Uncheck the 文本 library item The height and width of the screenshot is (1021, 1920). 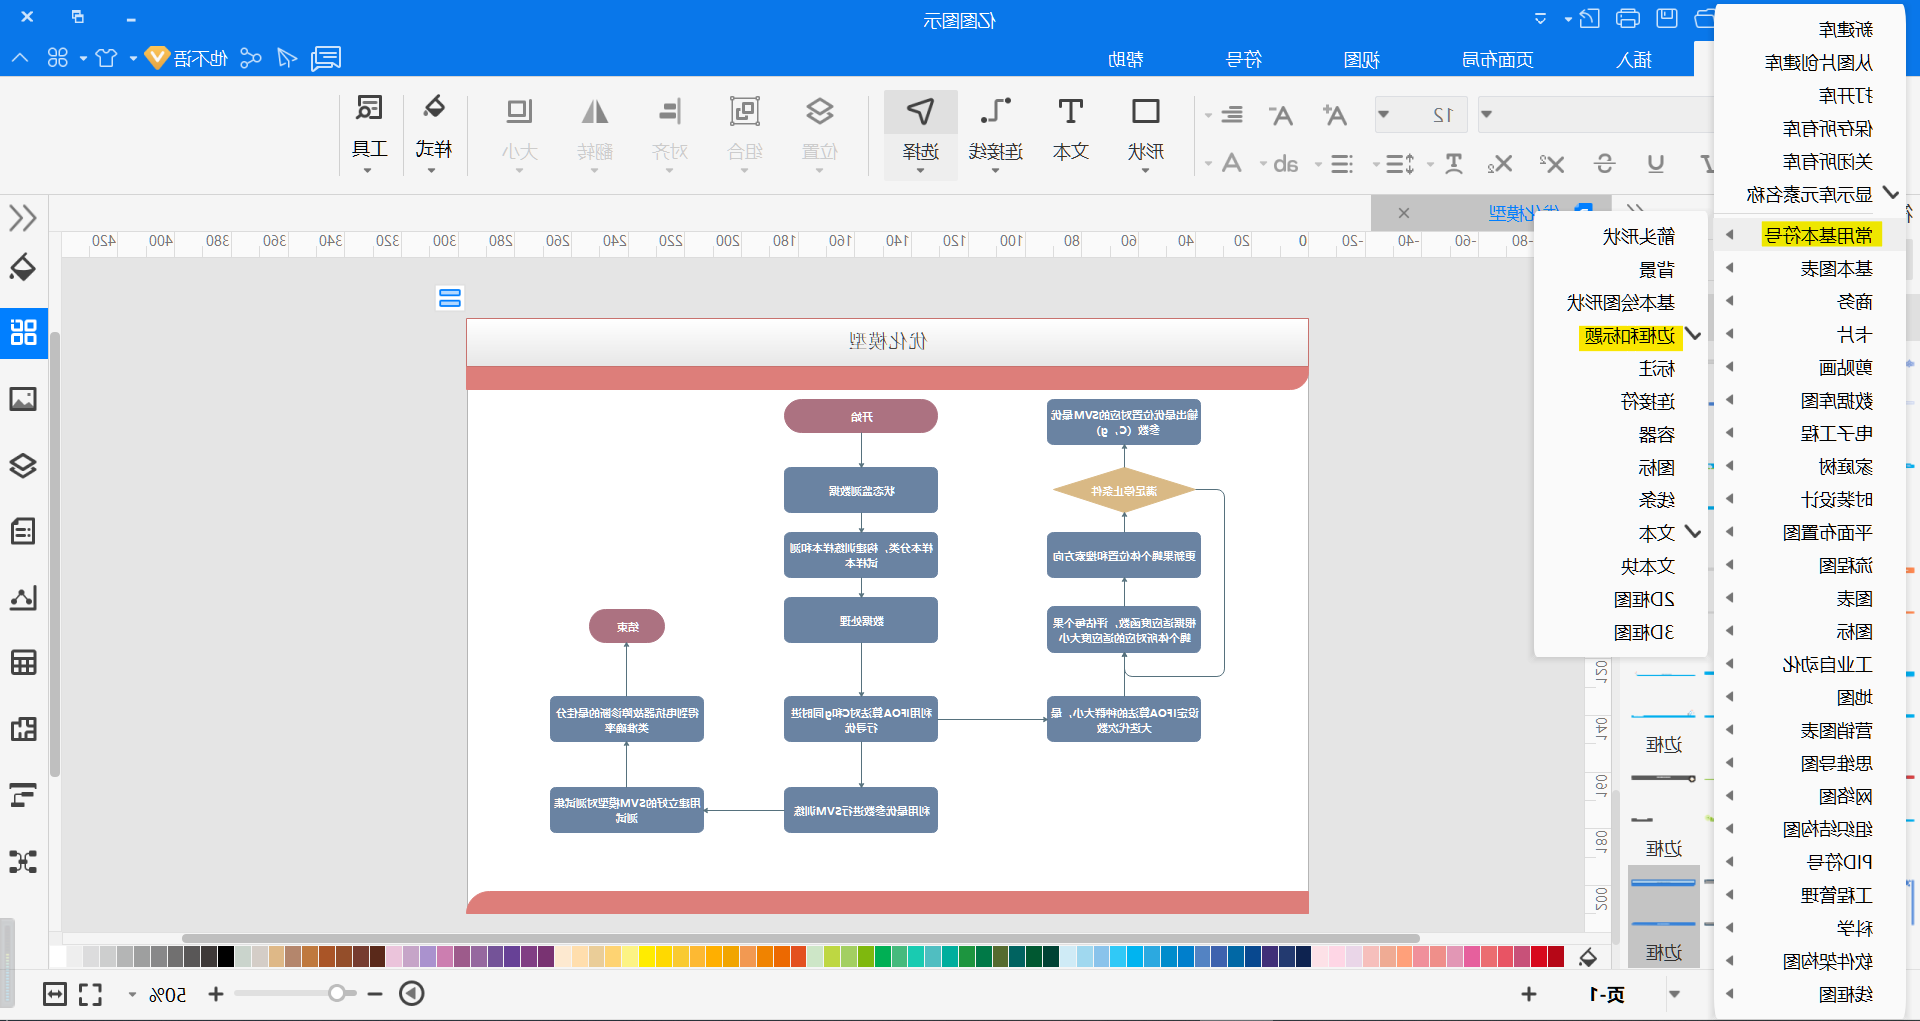click(1658, 533)
